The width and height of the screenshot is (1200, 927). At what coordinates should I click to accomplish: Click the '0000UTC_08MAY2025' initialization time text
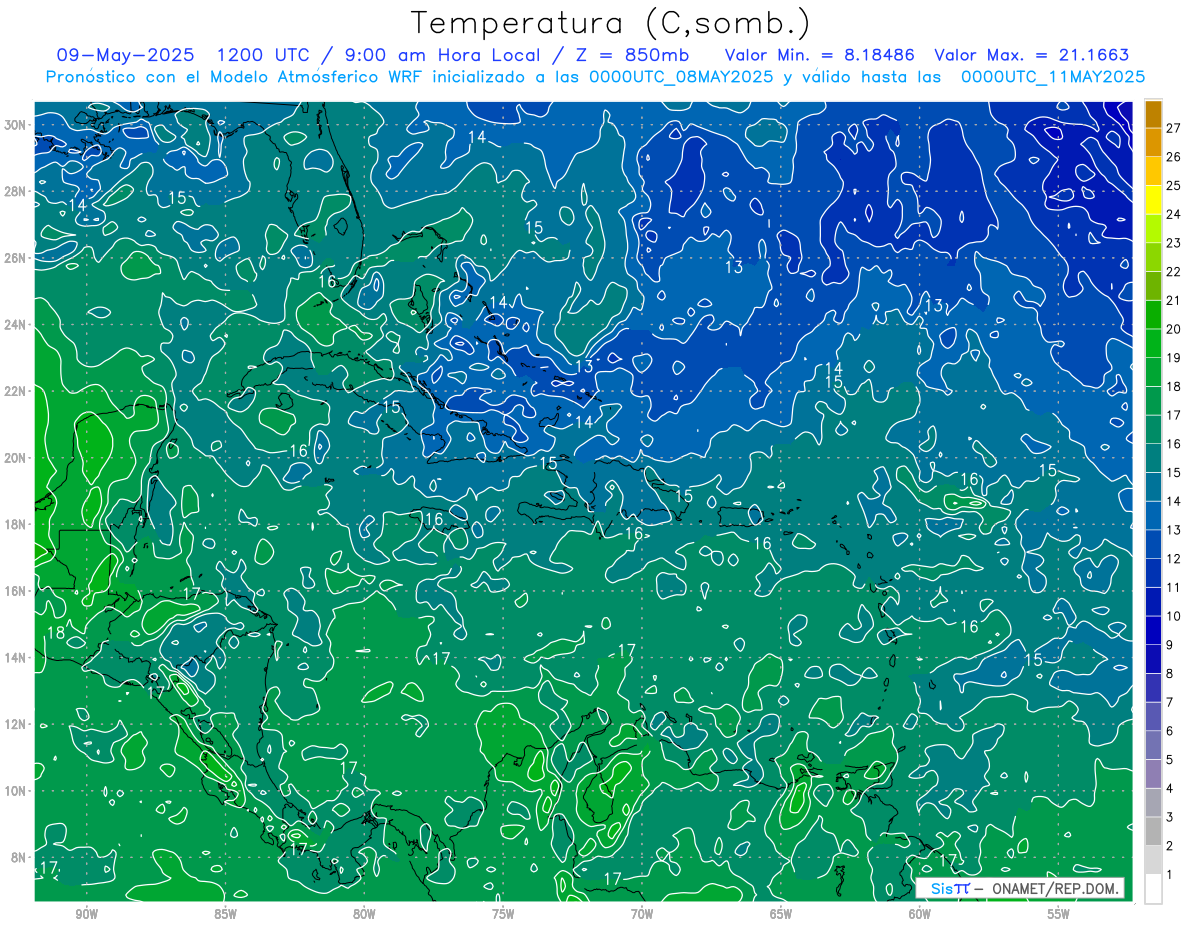coord(680,77)
